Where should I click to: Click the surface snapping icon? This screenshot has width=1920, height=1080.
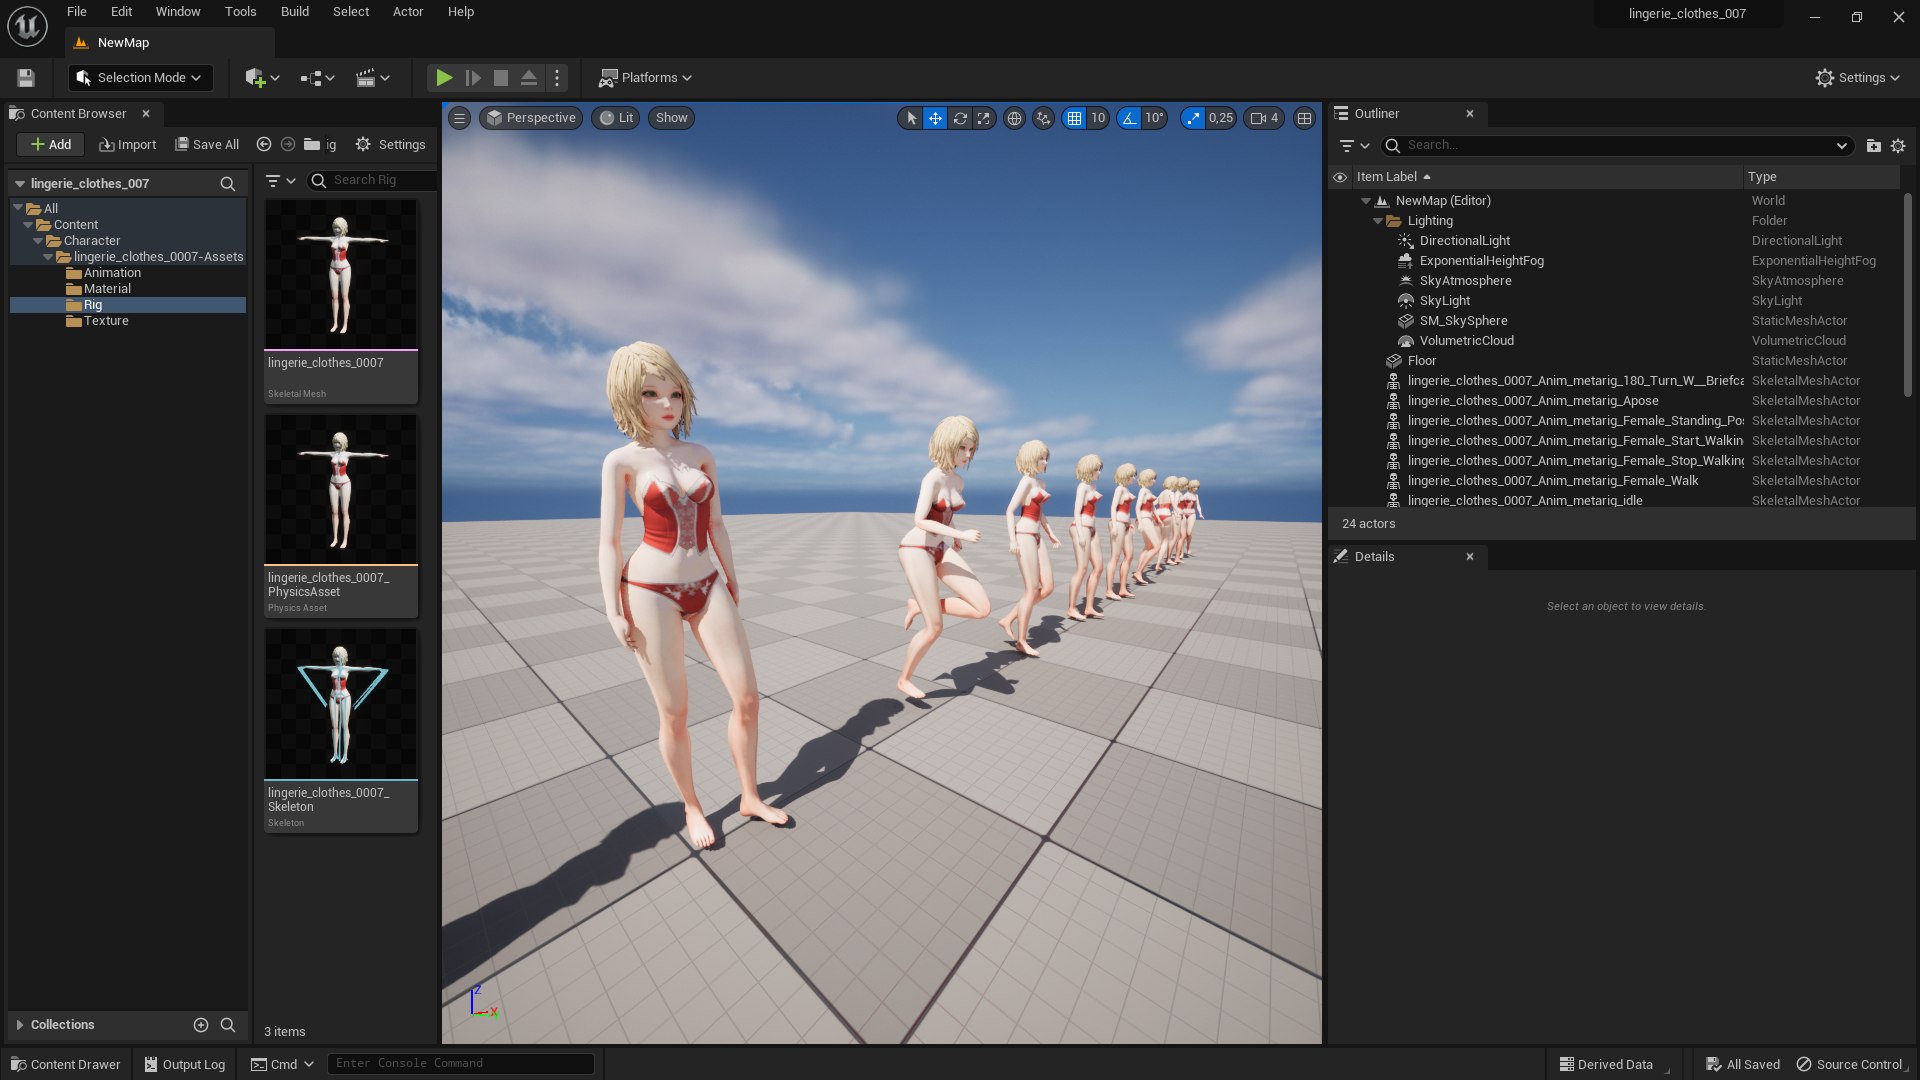[x=1043, y=118]
